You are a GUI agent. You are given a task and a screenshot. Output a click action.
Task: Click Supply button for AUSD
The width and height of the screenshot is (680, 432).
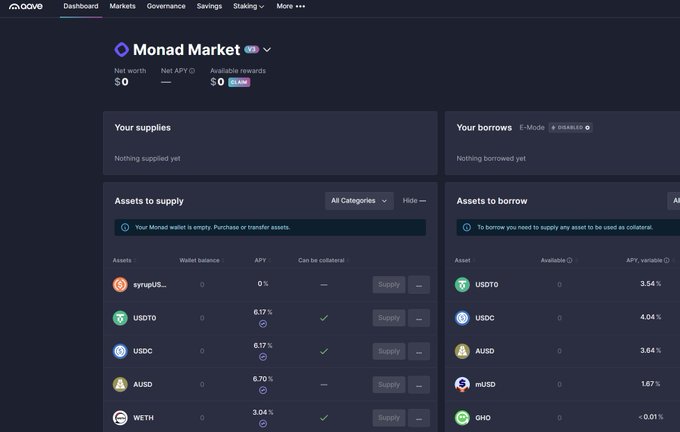tap(389, 385)
